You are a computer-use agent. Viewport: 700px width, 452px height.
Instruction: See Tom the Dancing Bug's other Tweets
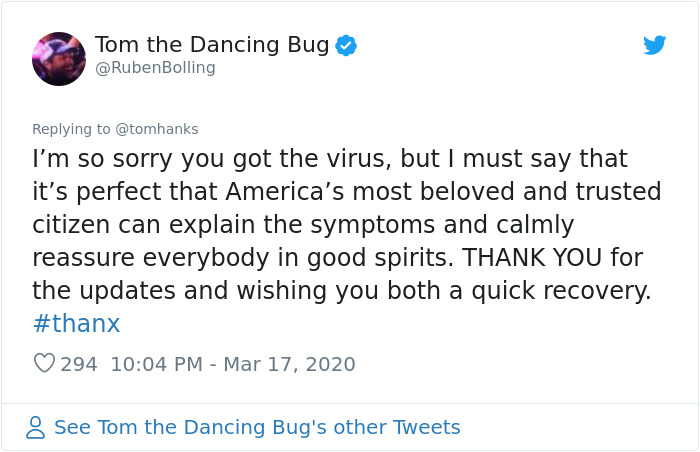[x=257, y=428]
